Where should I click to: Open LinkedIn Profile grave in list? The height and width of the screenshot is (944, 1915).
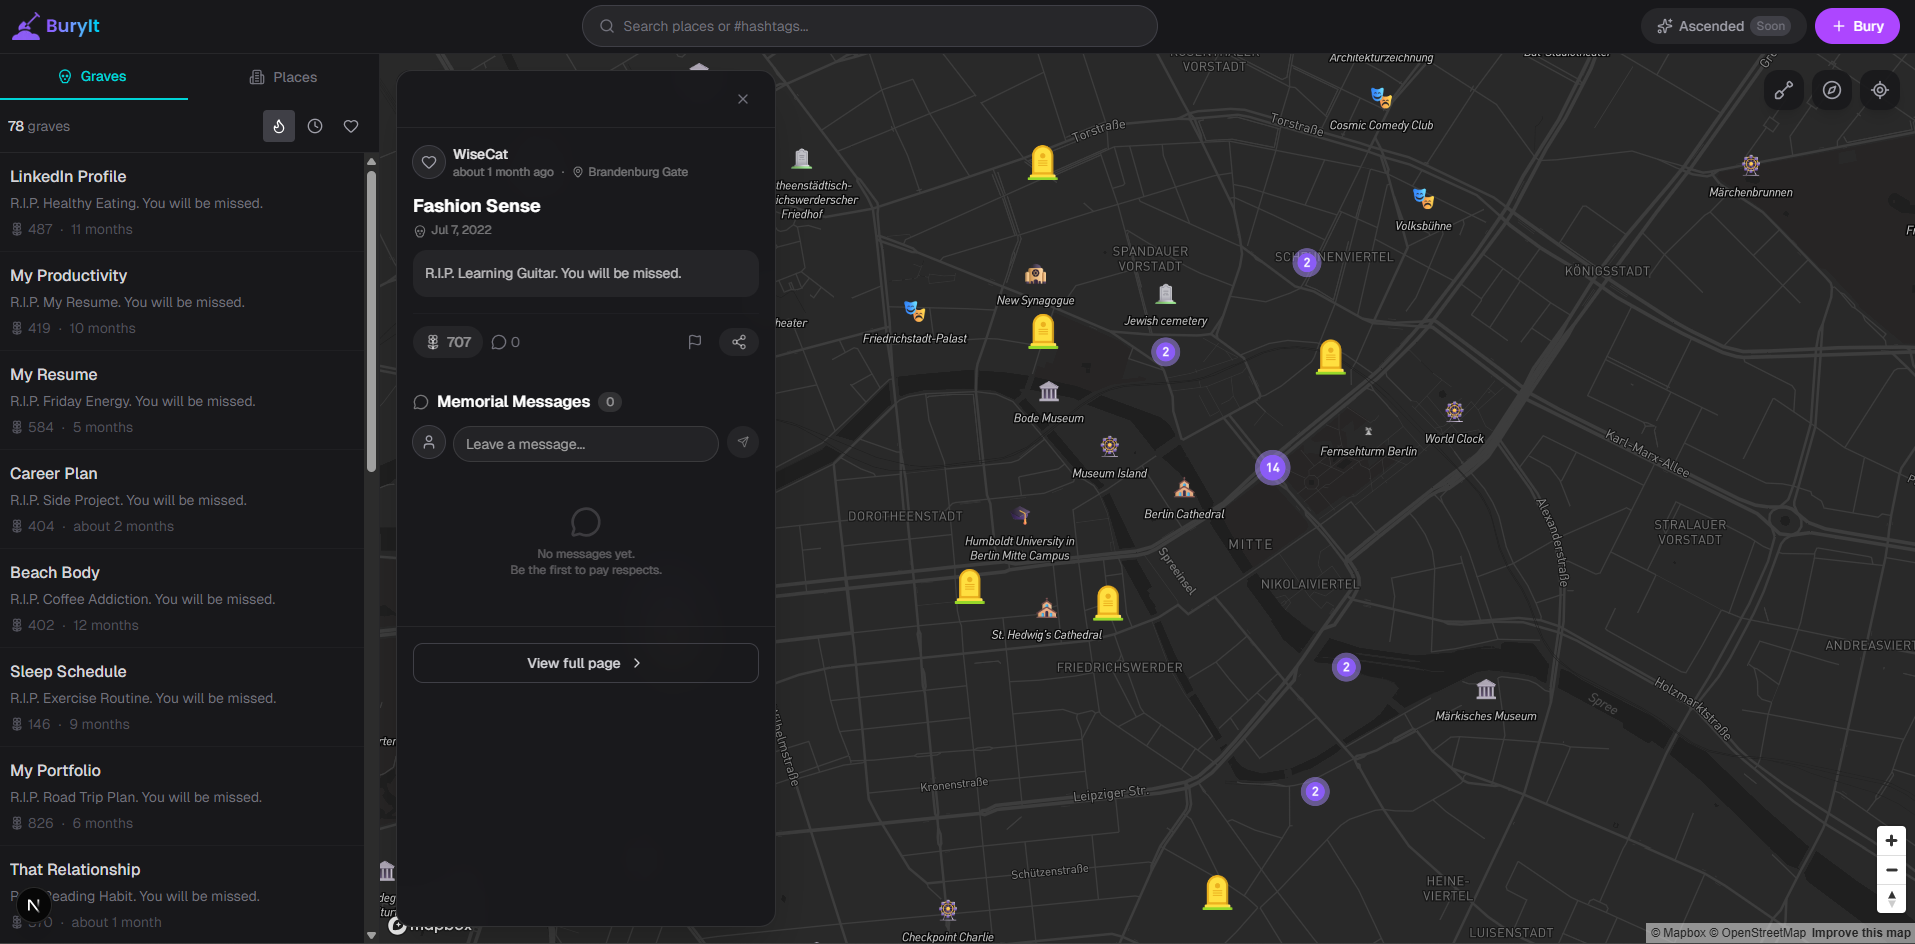182,202
